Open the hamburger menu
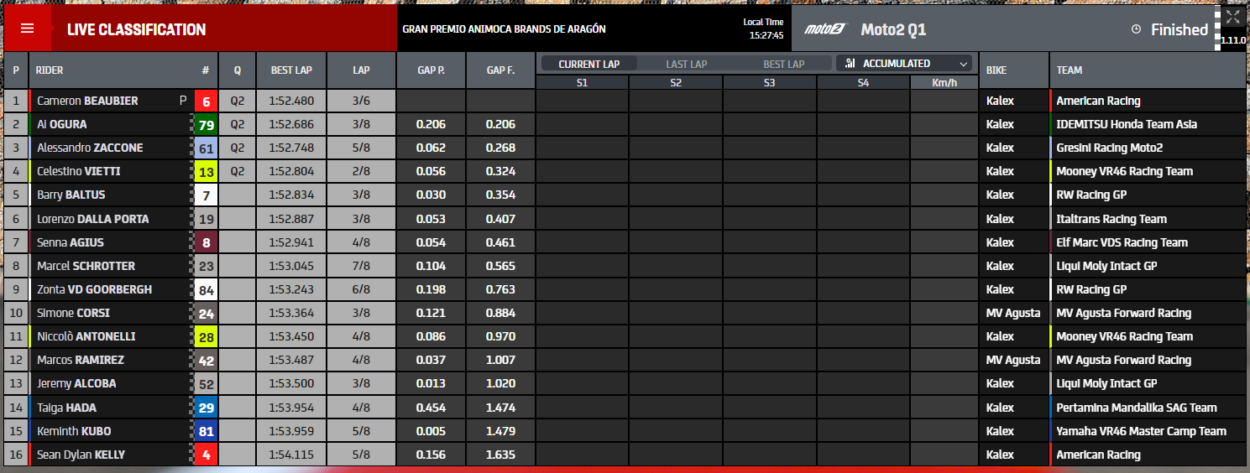This screenshot has width=1250, height=473. 27,28
